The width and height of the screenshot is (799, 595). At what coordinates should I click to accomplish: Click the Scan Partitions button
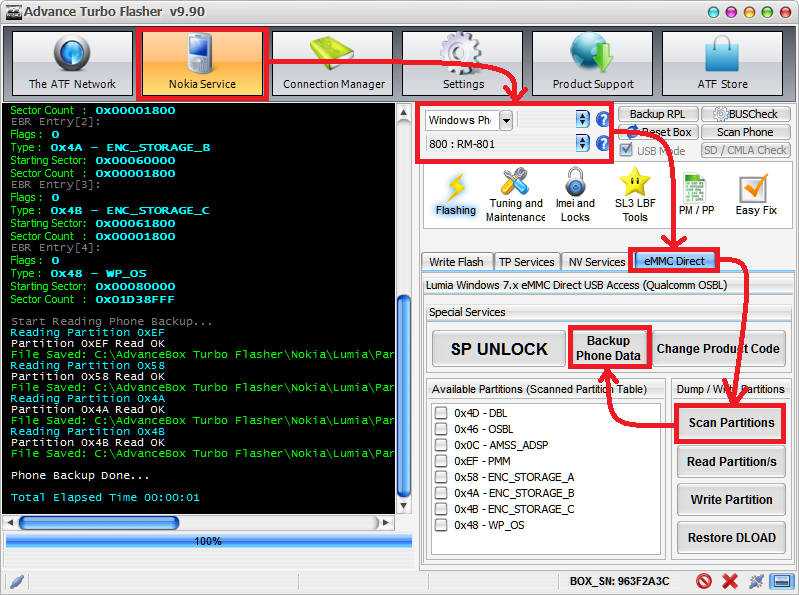pos(731,423)
